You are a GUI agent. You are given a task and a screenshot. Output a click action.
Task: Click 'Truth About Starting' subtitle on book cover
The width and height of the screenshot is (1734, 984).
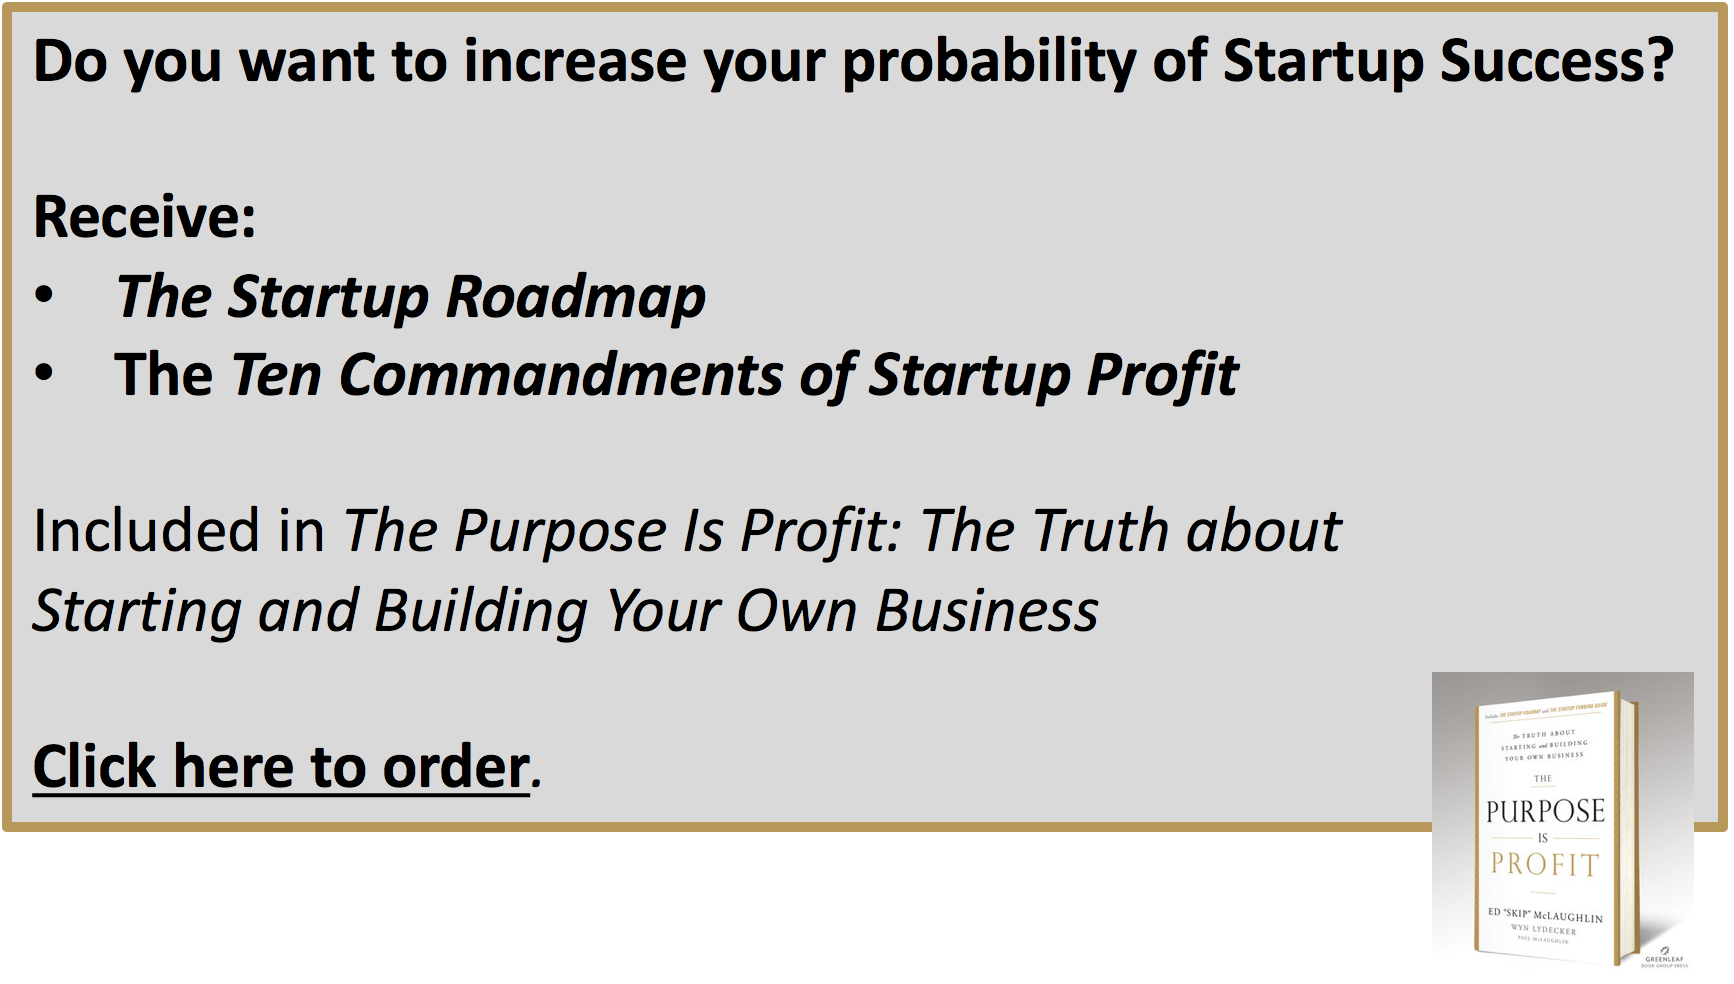pos(1544,744)
